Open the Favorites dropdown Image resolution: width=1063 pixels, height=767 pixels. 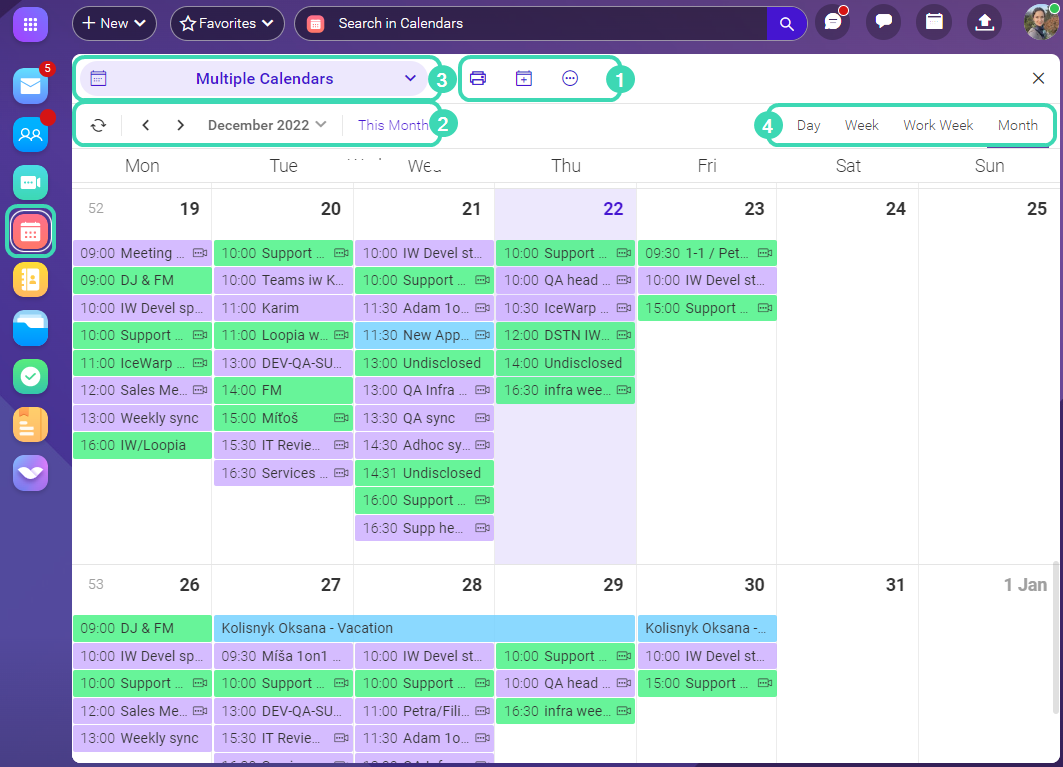pyautogui.click(x=227, y=23)
